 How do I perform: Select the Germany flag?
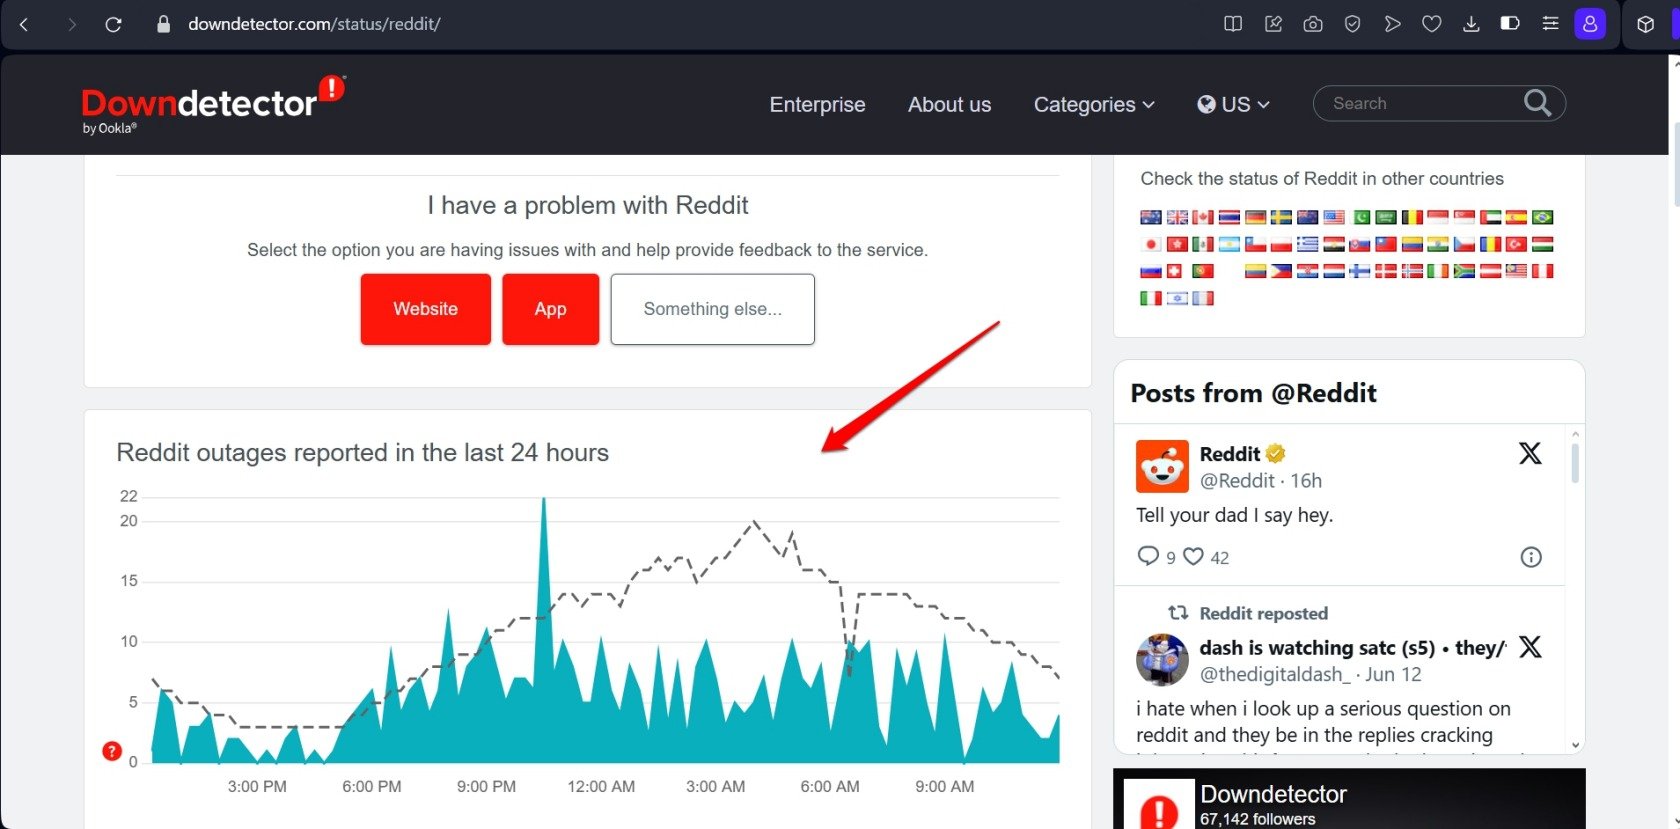tap(1256, 217)
